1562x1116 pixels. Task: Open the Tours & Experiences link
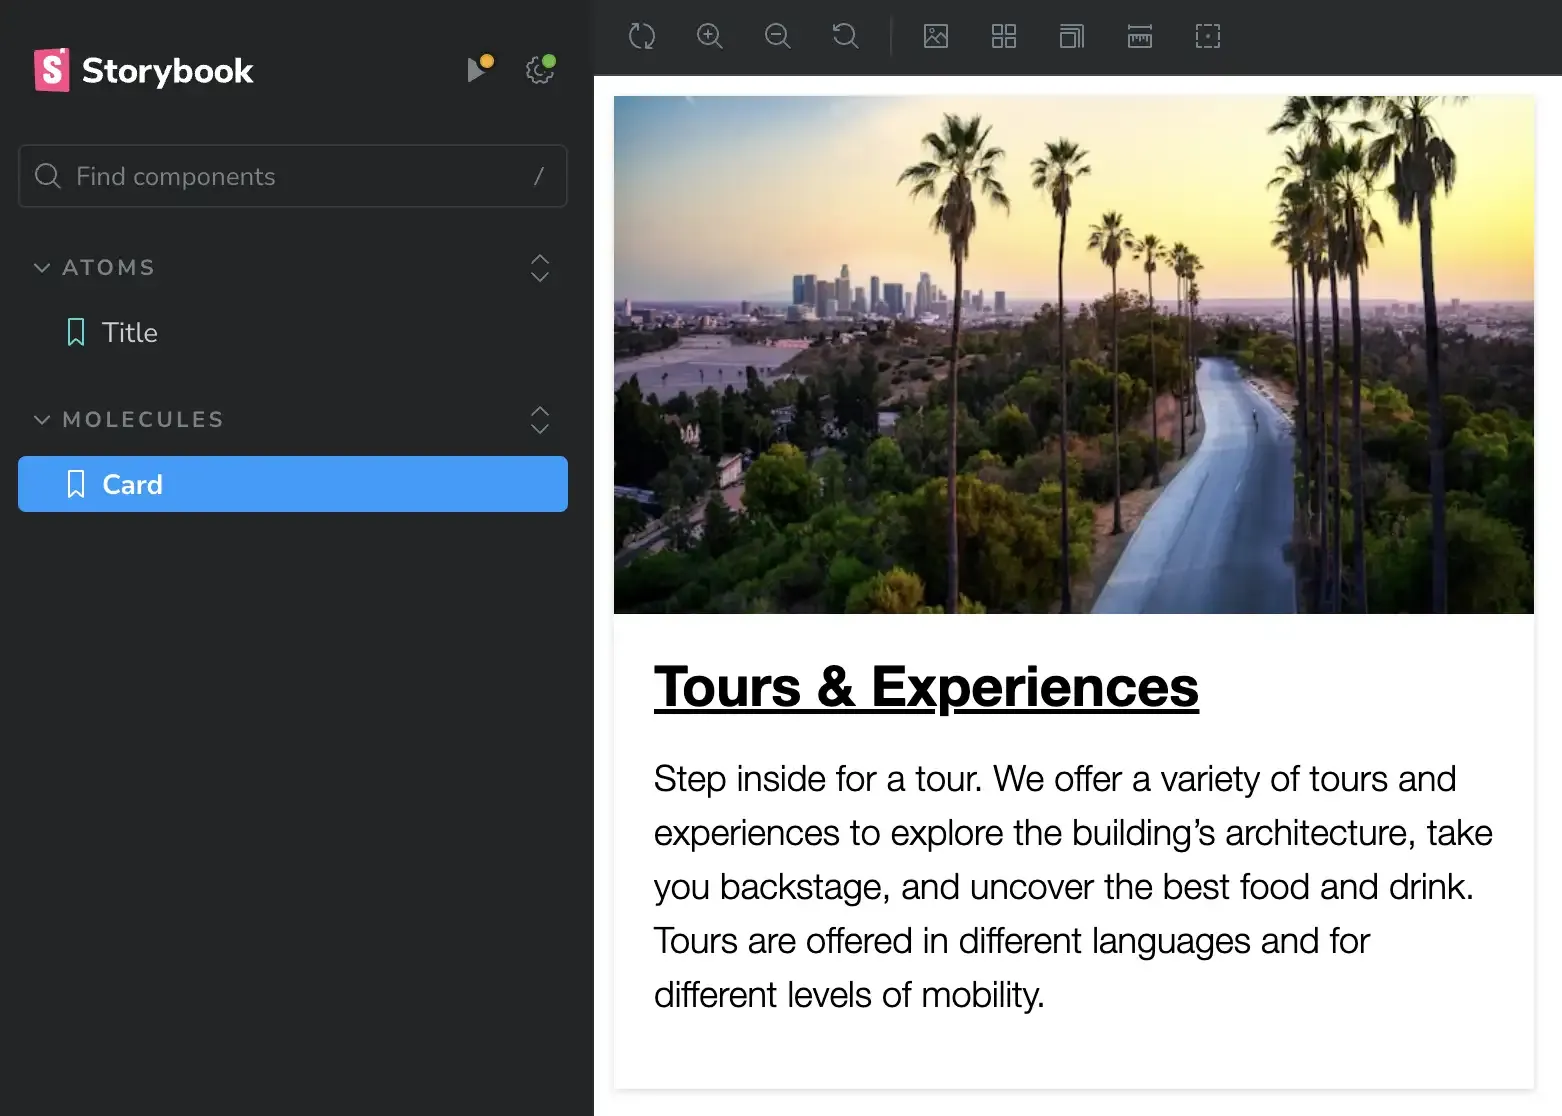(925, 687)
